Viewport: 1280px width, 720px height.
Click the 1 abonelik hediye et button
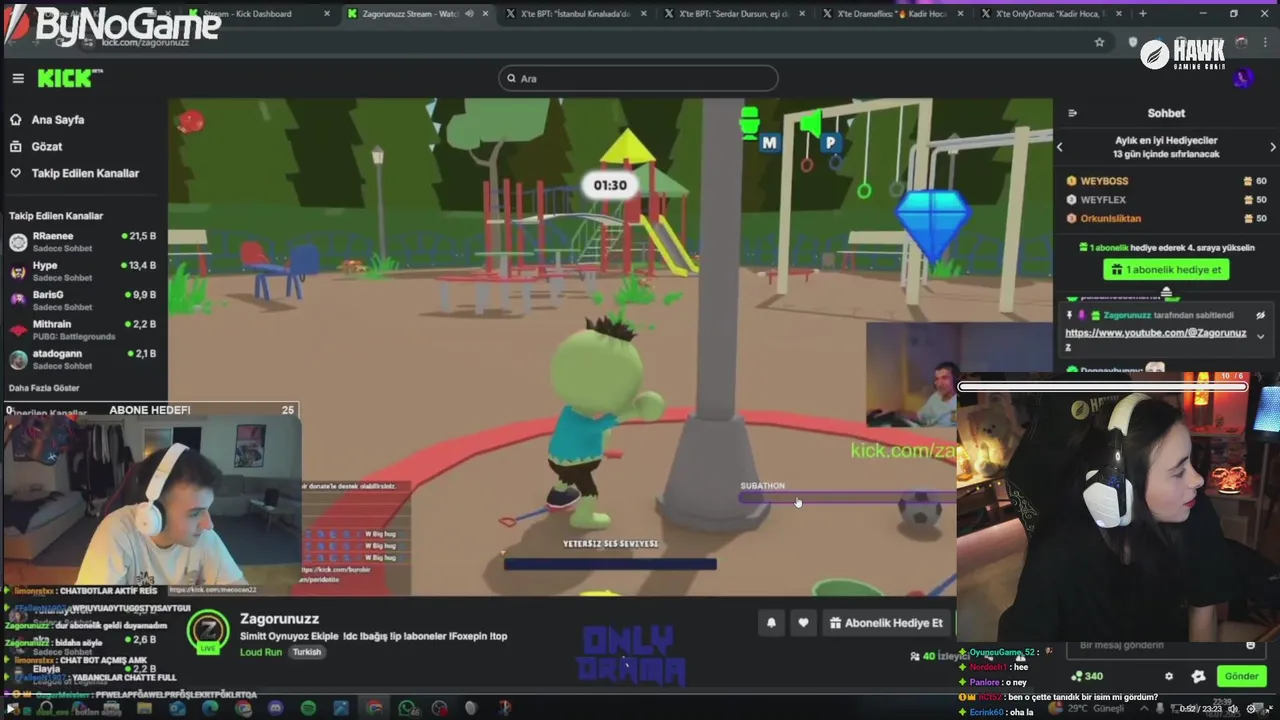[1166, 270]
